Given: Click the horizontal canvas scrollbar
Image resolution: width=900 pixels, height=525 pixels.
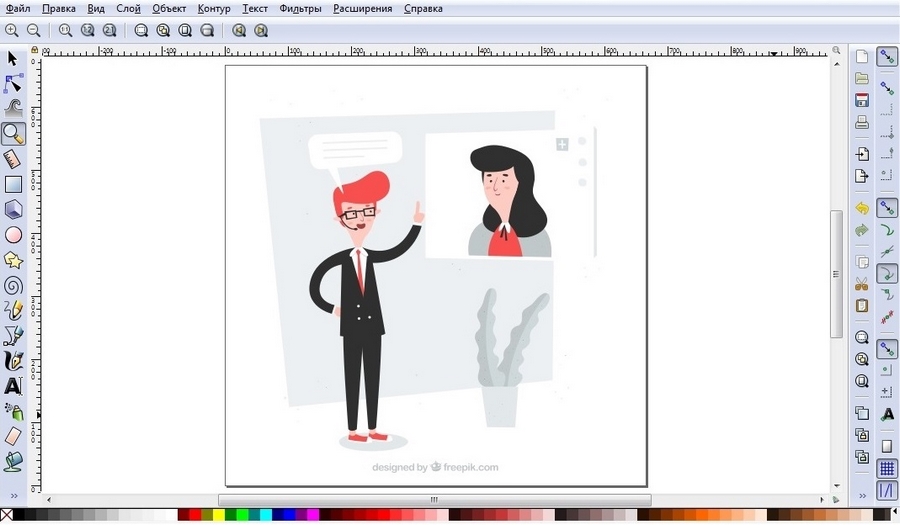Looking at the screenshot, I should click(x=435, y=500).
